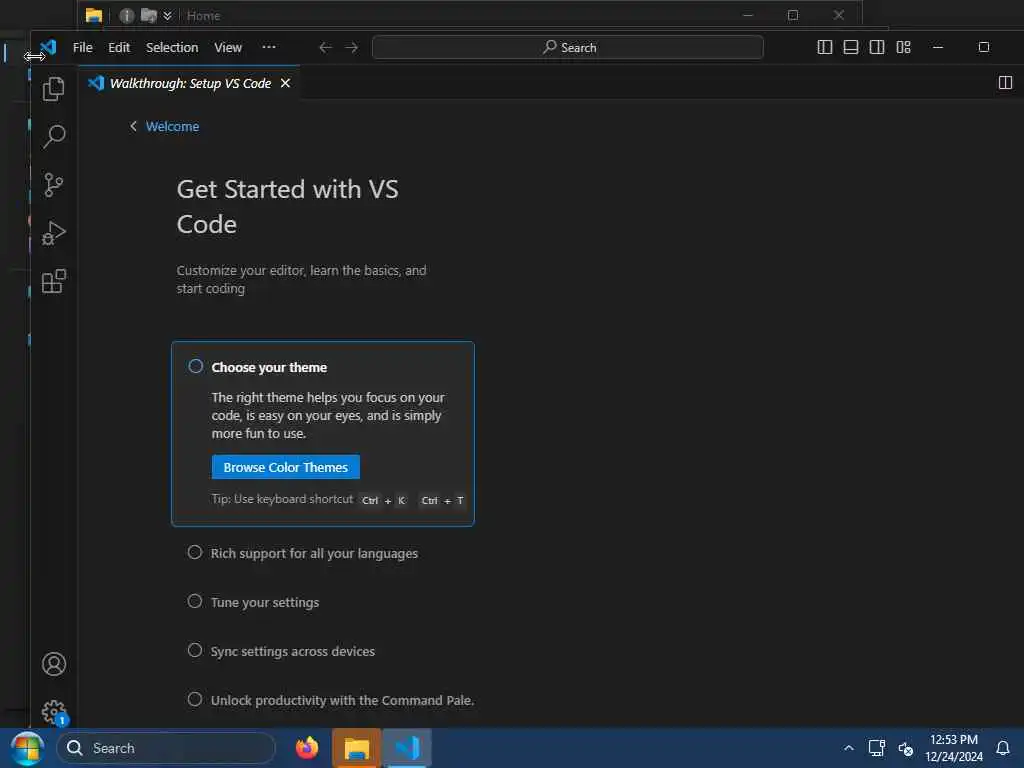Screen dimensions: 1024x768
Task: Split the editor to the right
Action: 1005,83
